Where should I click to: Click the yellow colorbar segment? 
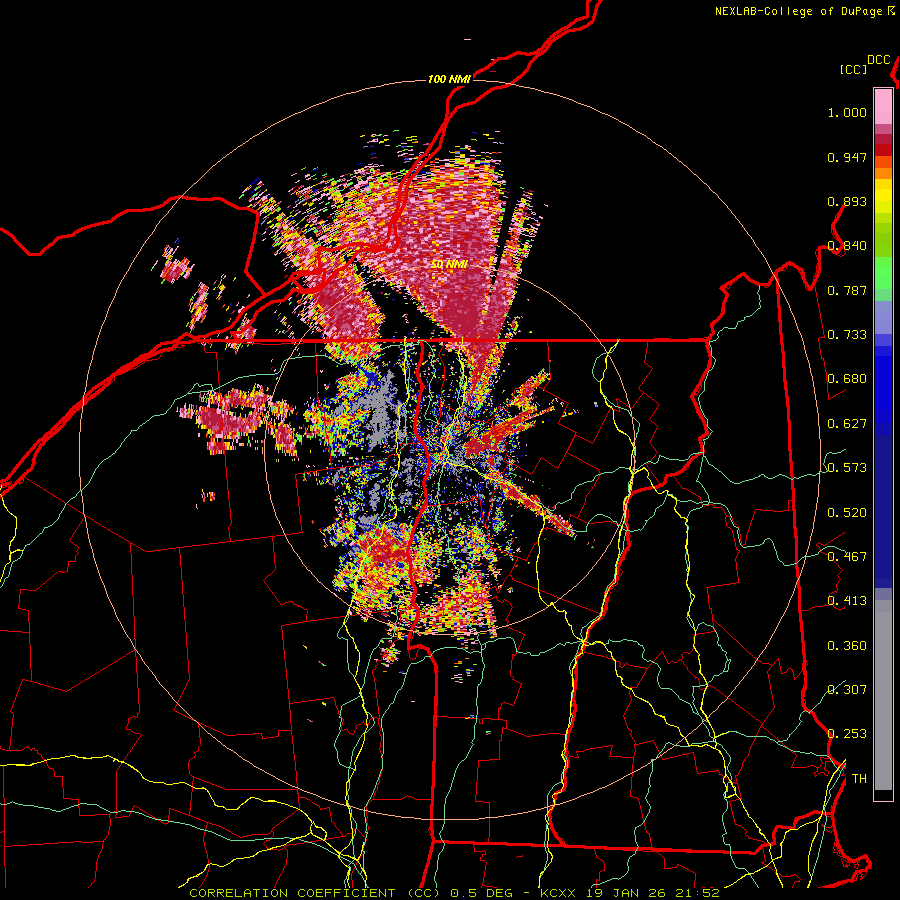point(883,197)
